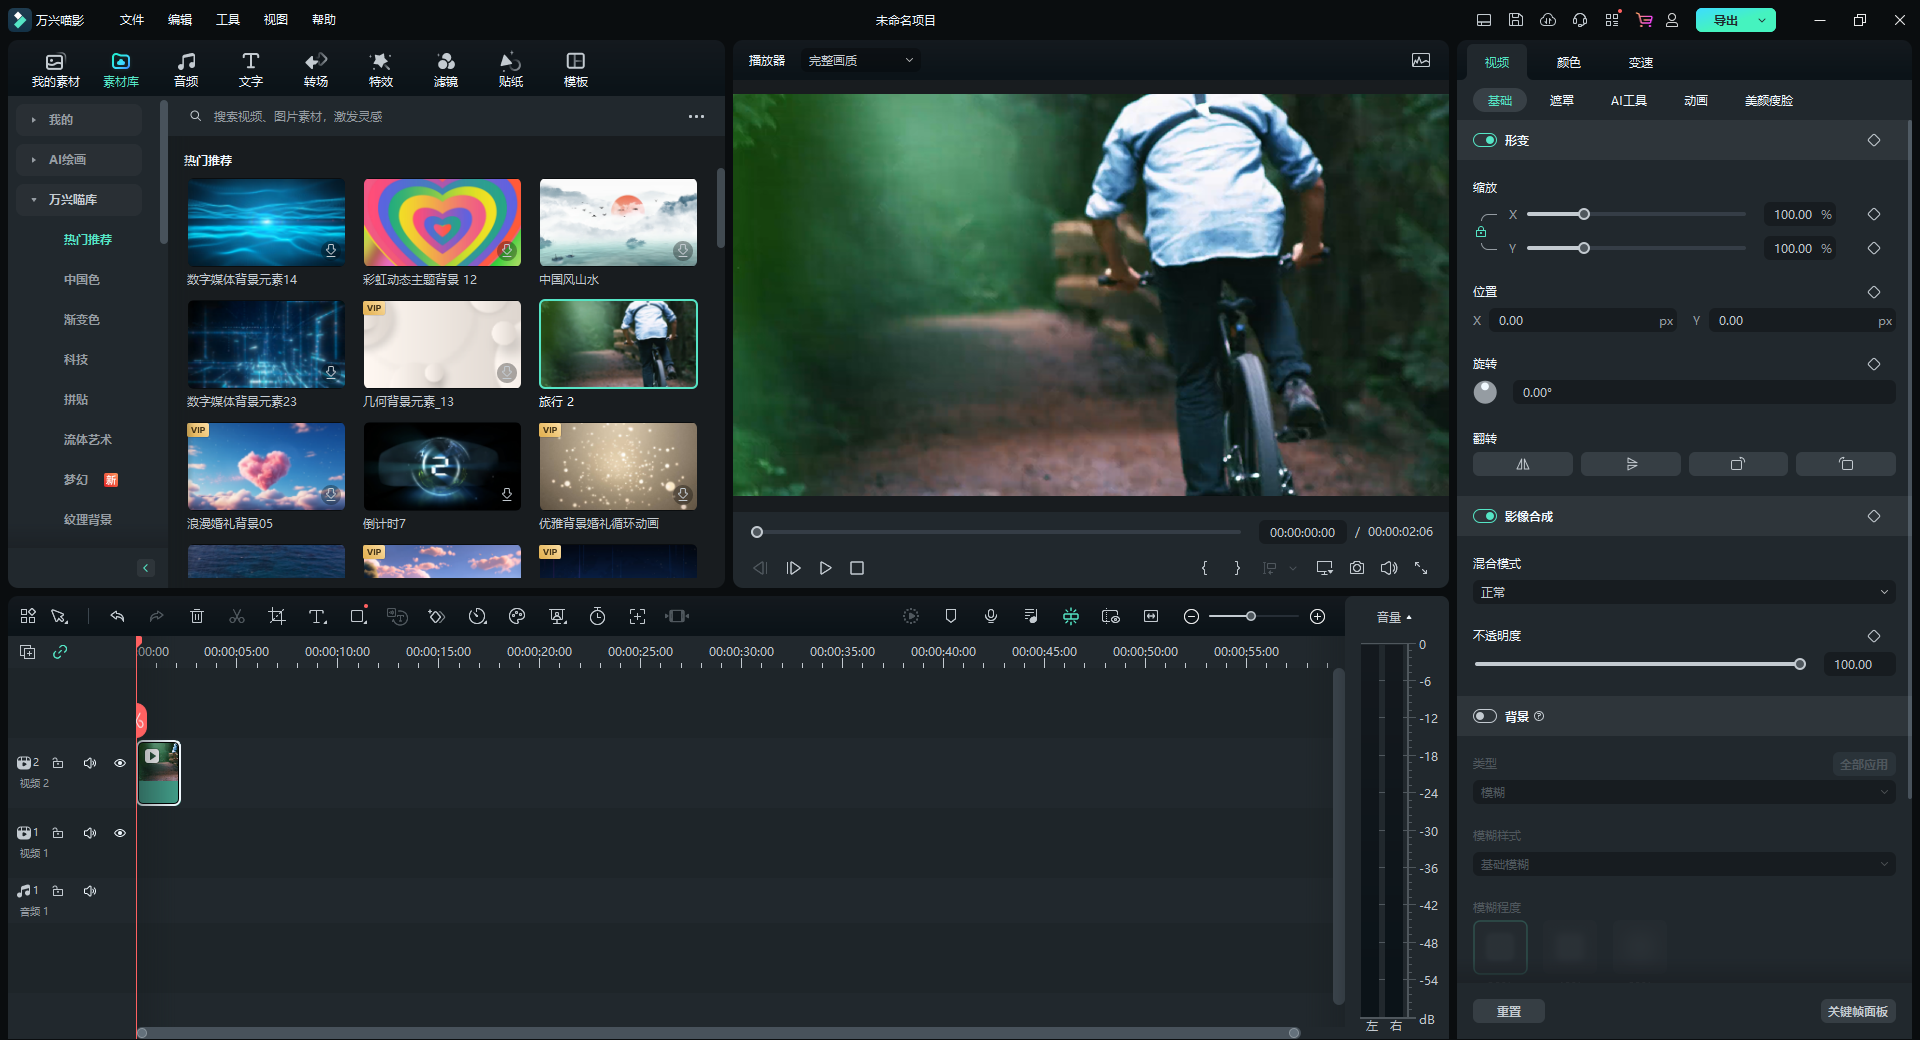The height and width of the screenshot is (1040, 1920).
Task: Open the 关键帧面板 keyframe panel button
Action: 1858,1011
